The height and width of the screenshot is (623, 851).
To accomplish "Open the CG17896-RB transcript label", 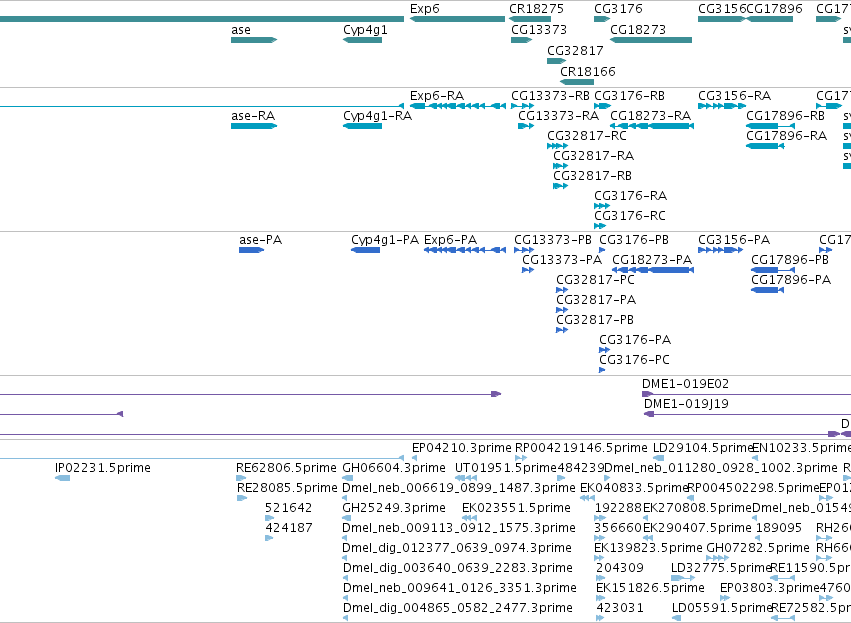I will tap(785, 116).
